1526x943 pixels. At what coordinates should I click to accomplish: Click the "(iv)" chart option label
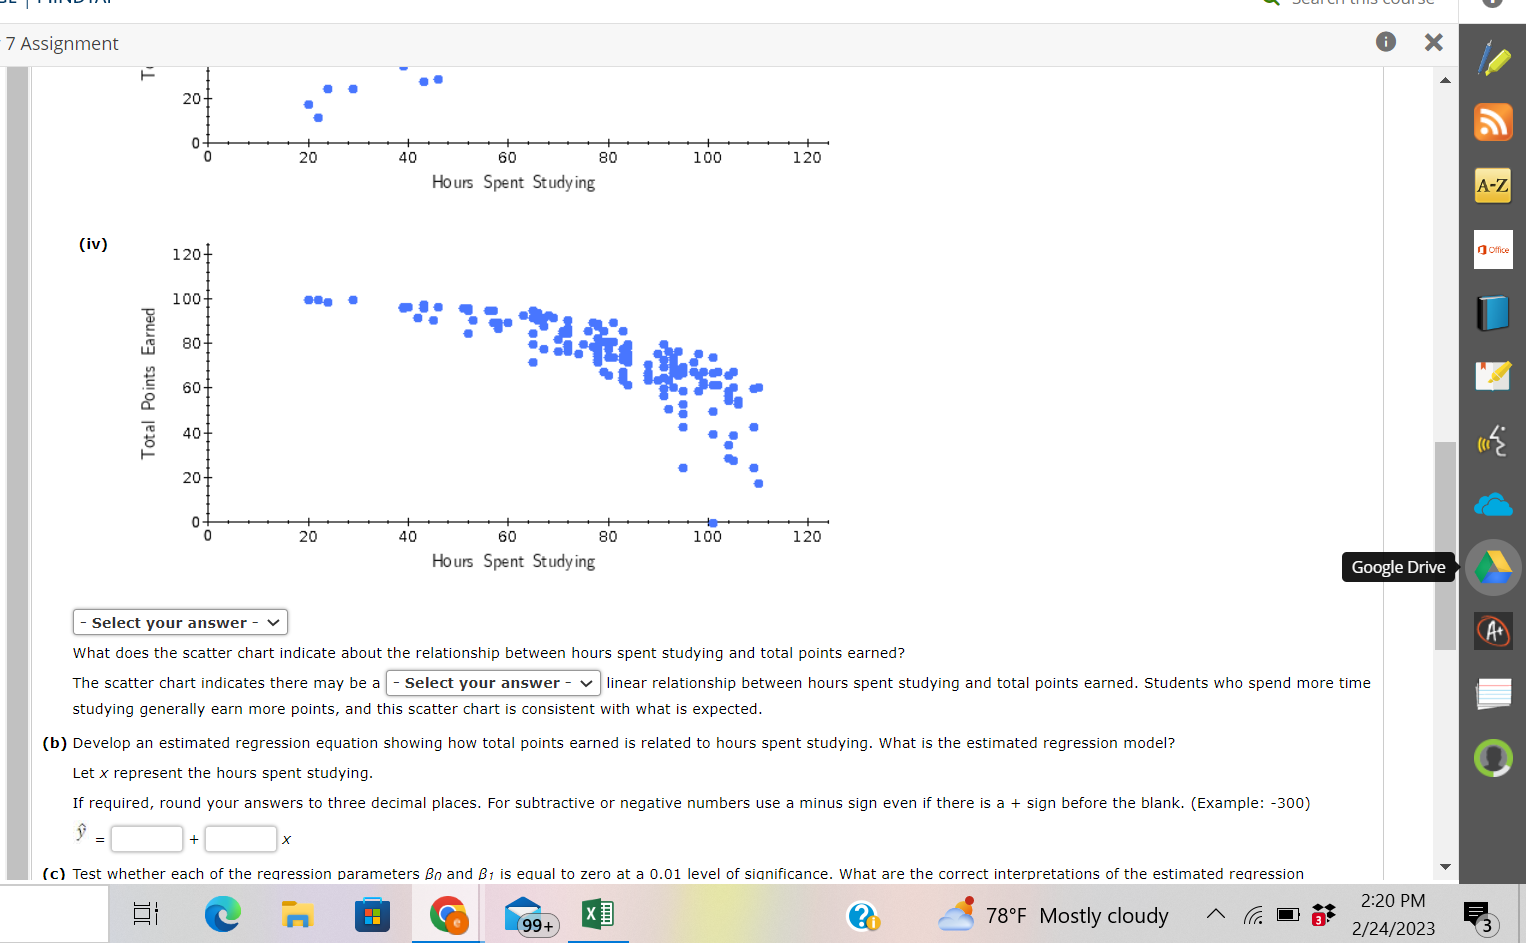point(93,244)
